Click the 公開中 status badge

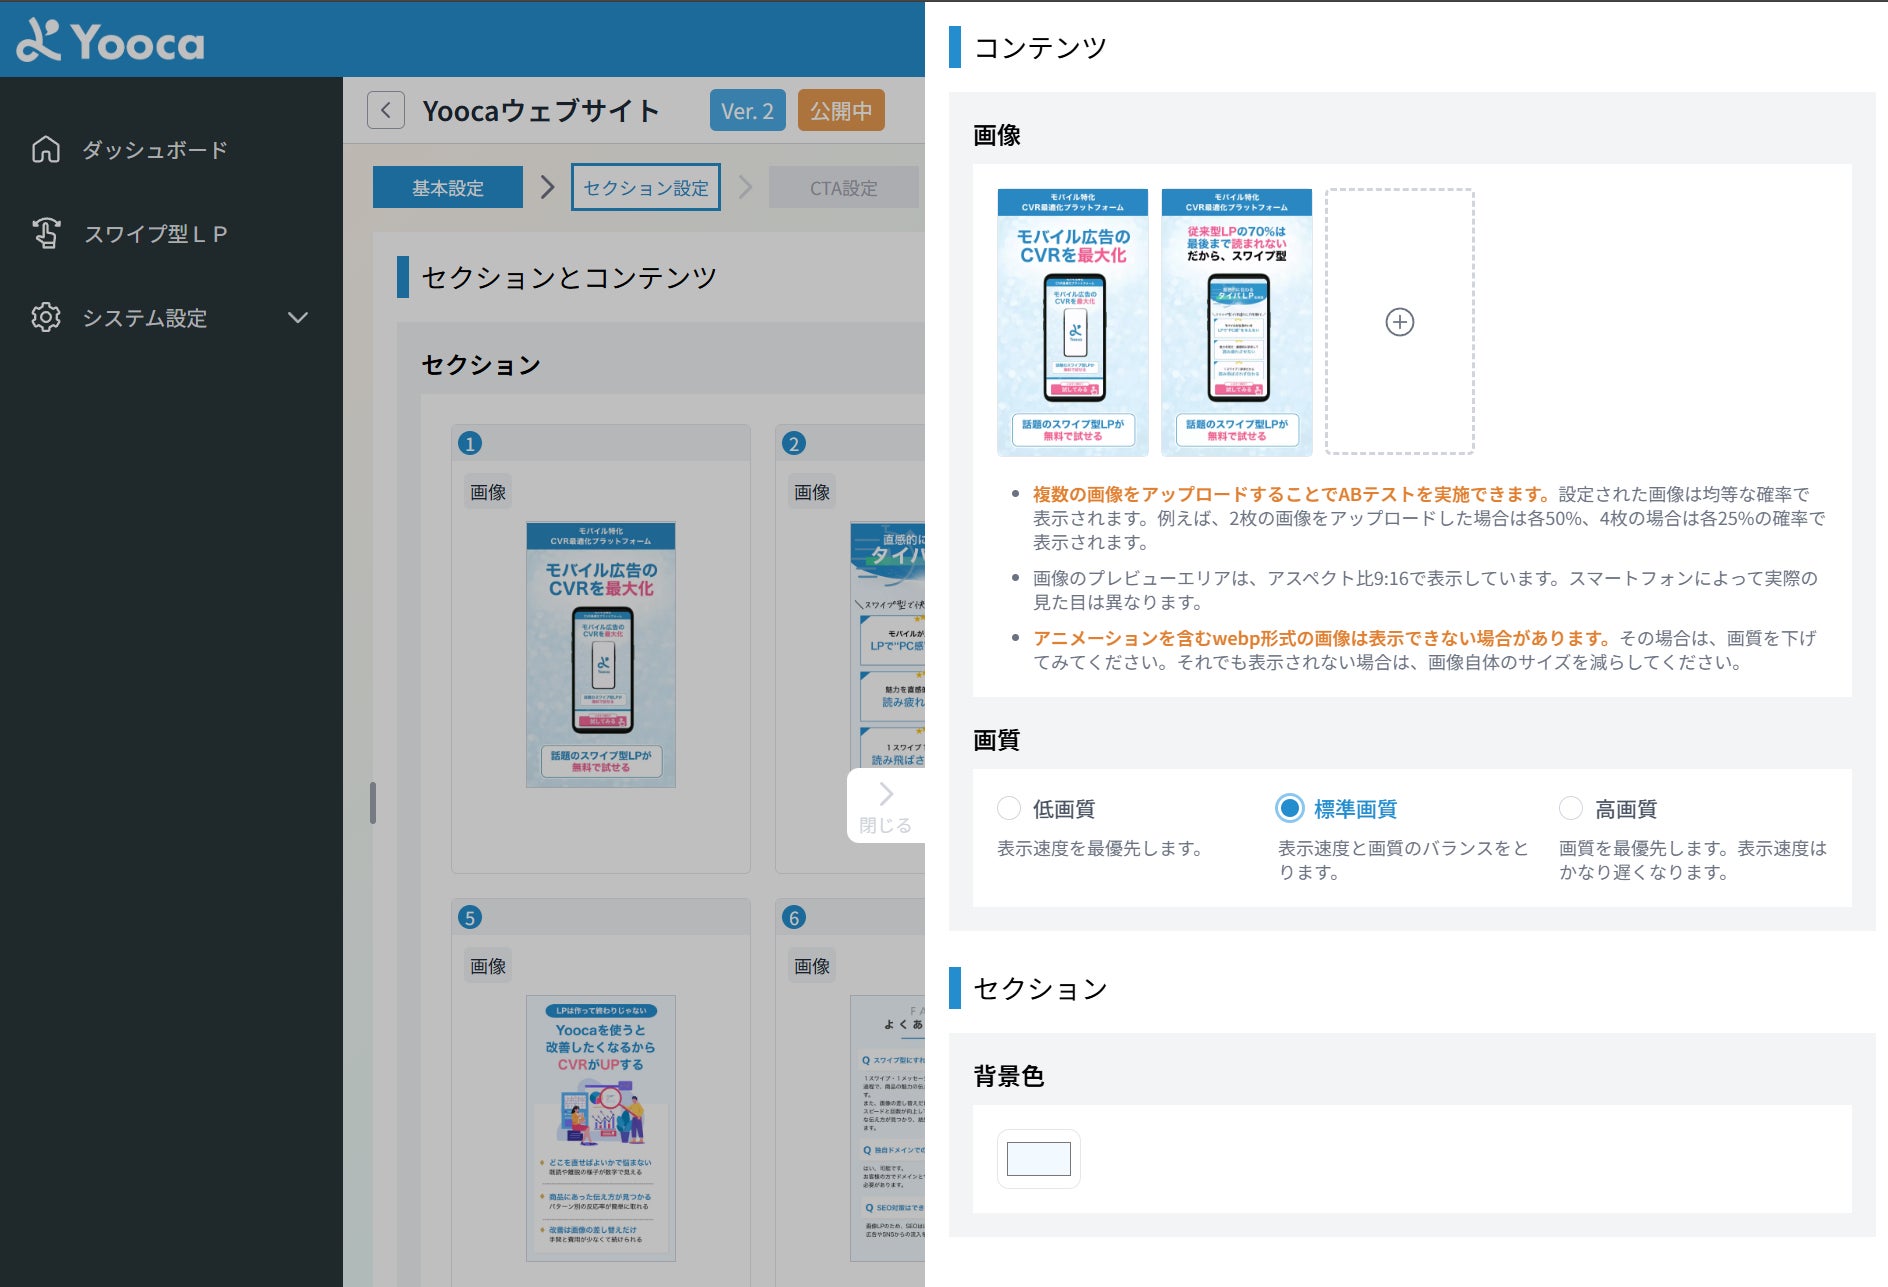(x=841, y=110)
